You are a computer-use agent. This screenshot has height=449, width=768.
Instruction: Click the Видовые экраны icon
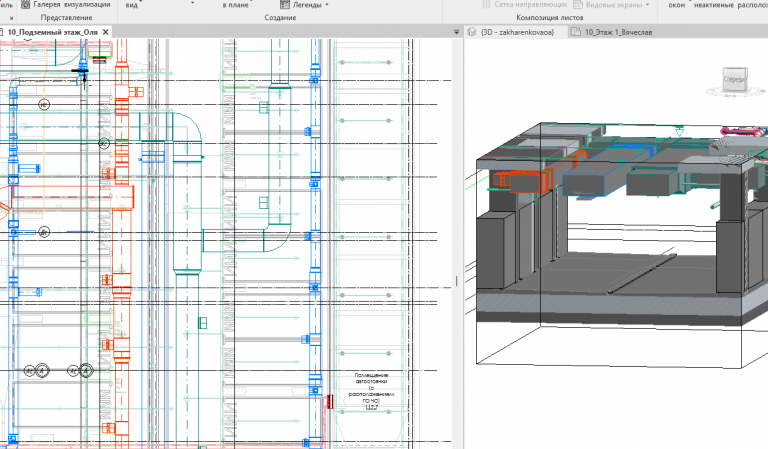pyautogui.click(x=578, y=4)
